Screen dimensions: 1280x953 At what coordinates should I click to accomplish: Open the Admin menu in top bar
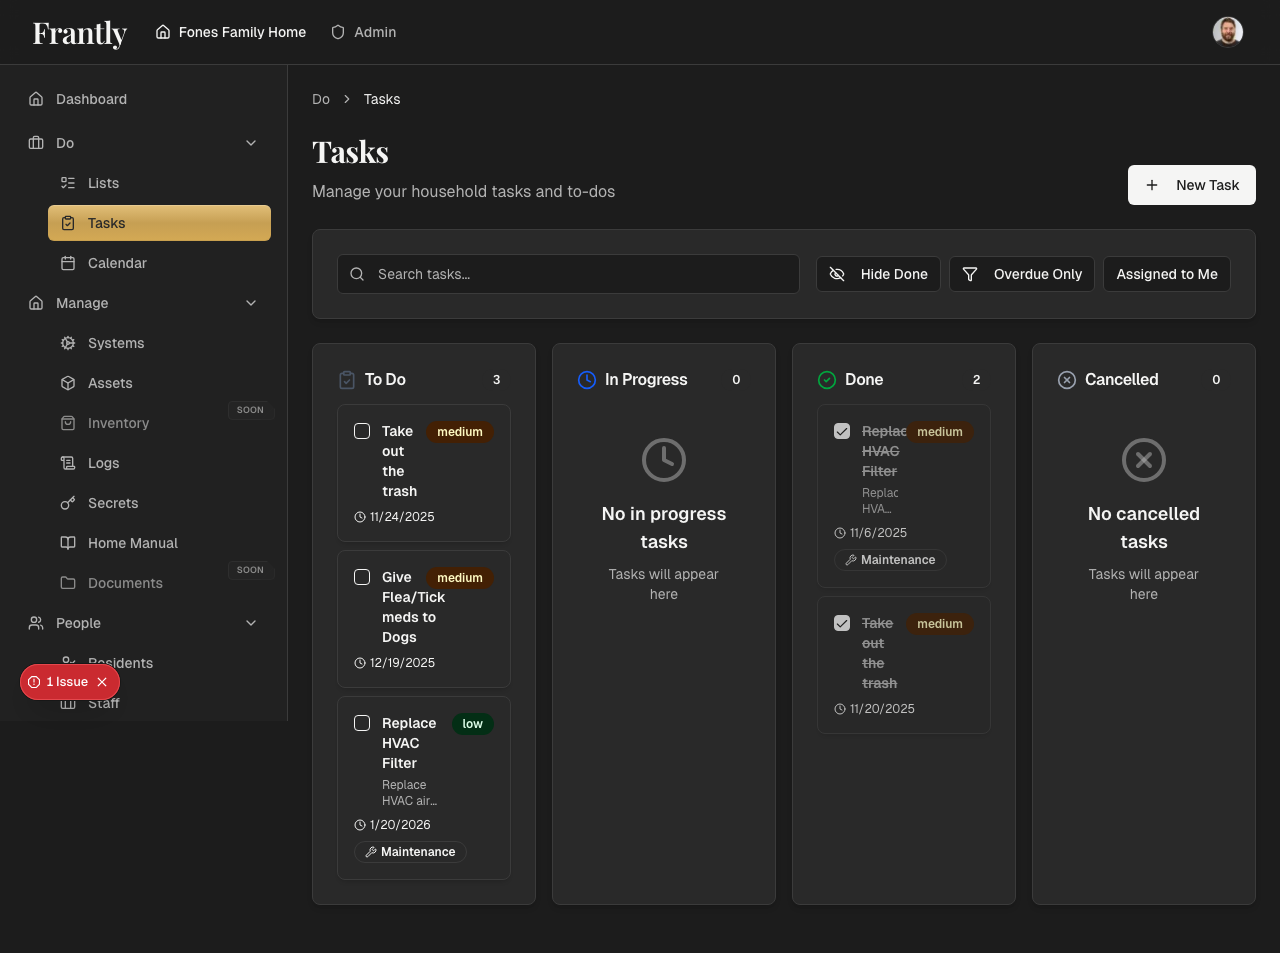point(363,31)
